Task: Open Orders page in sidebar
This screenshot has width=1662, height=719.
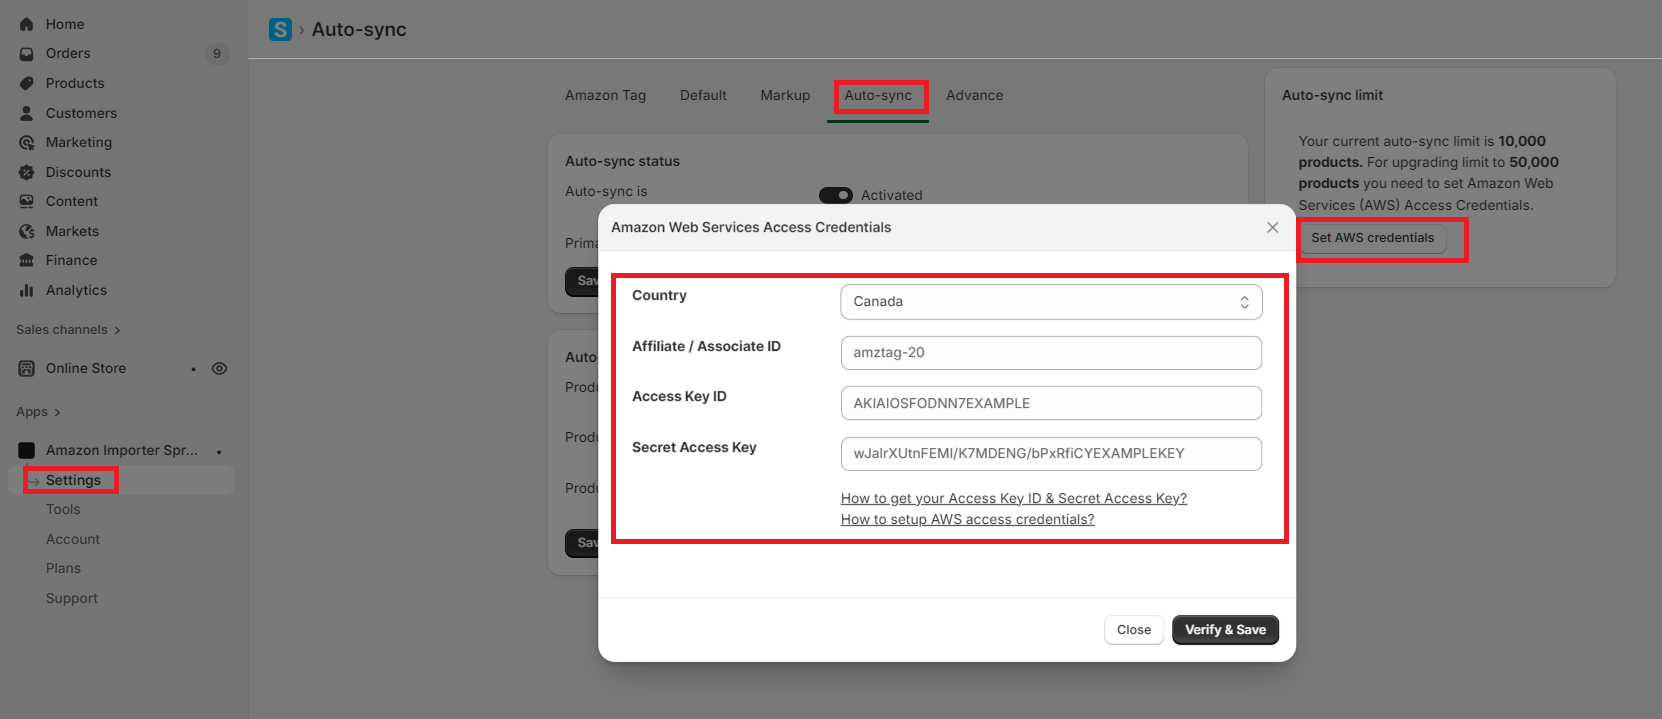Action: (x=68, y=54)
